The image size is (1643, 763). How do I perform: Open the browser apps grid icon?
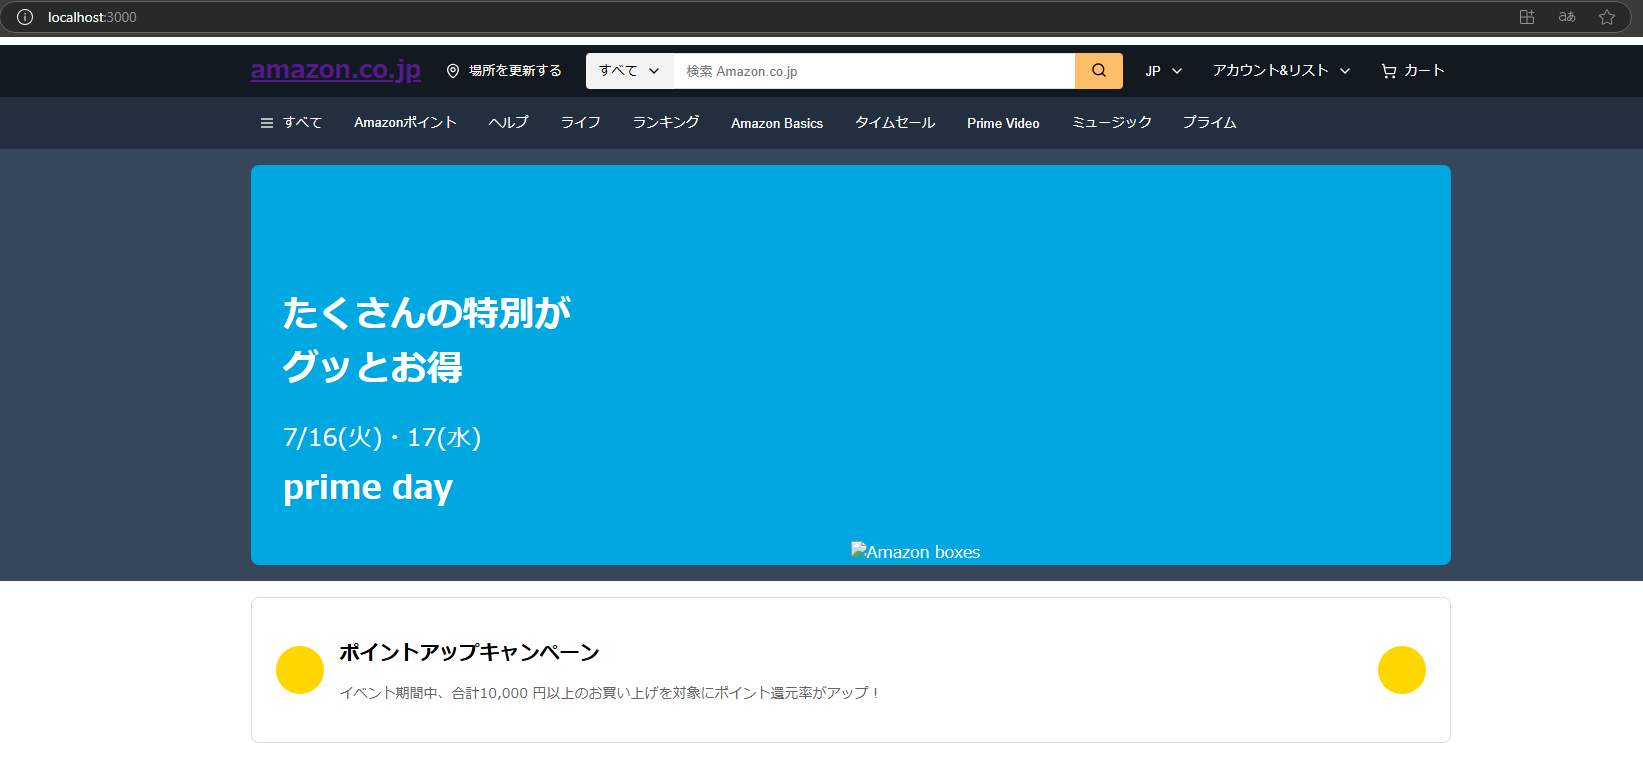pyautogui.click(x=1527, y=17)
